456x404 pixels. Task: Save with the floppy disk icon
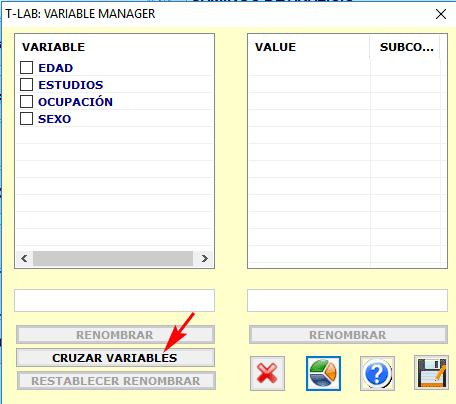click(x=431, y=373)
